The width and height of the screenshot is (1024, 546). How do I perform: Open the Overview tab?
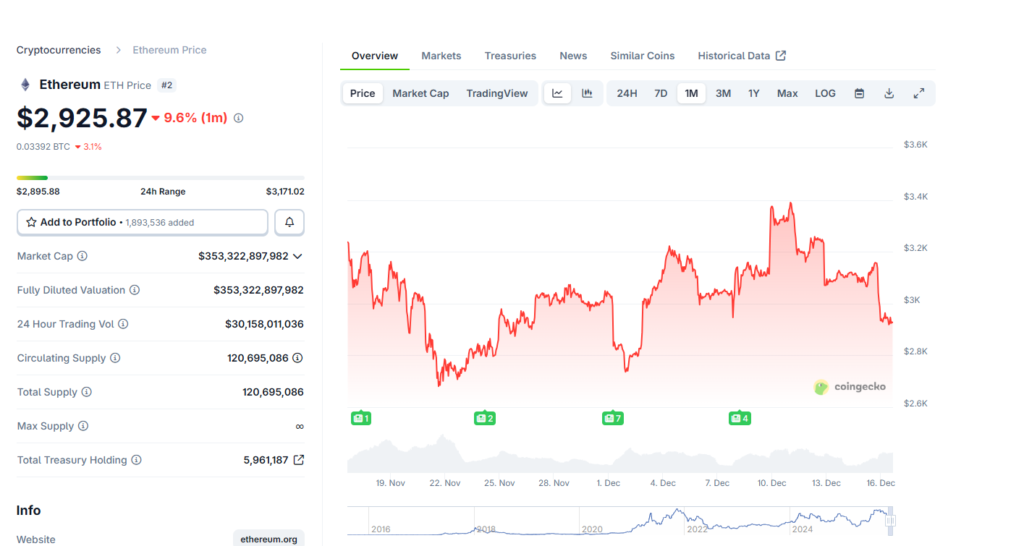point(375,56)
